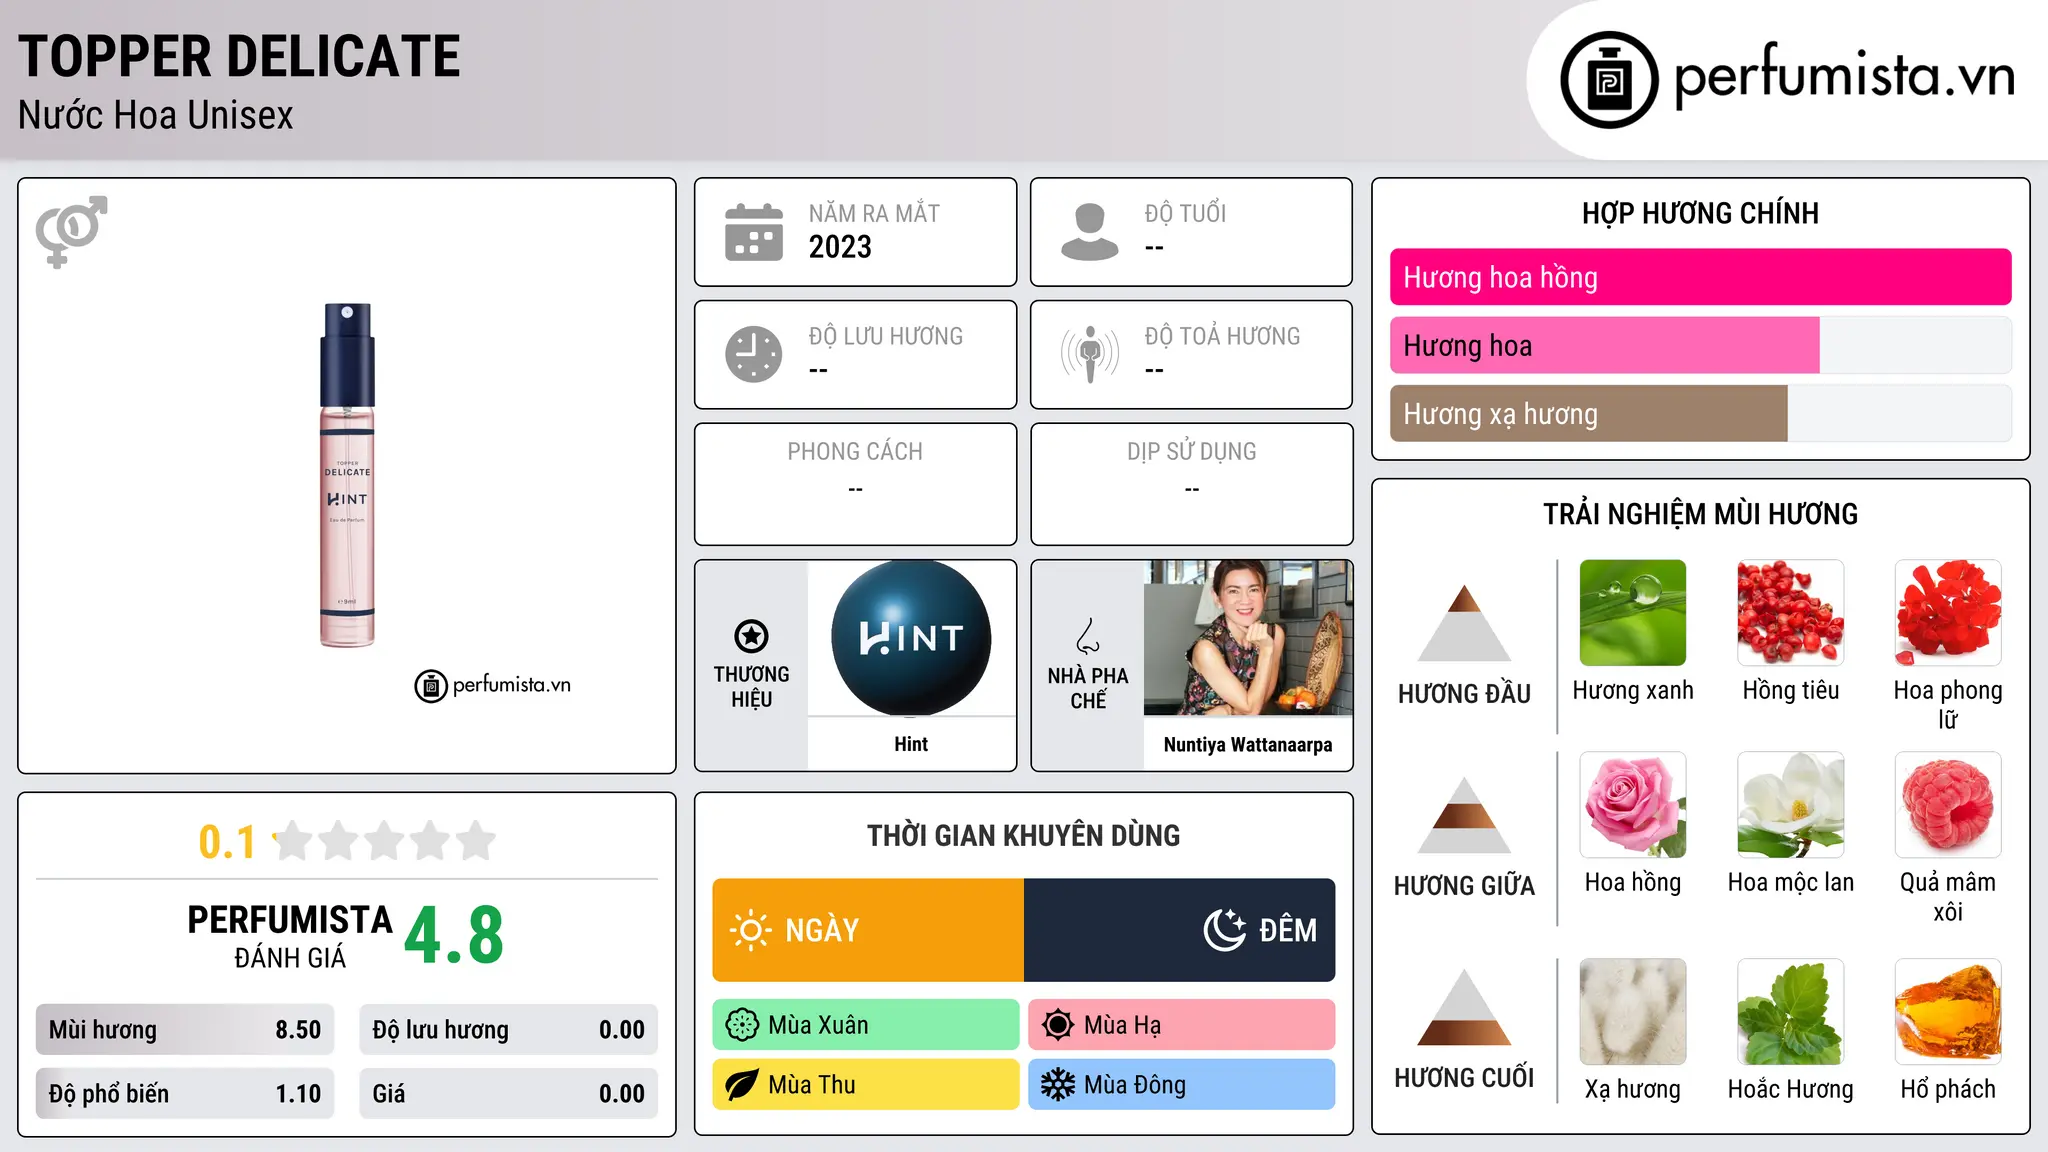This screenshot has height=1152, width=2048.
Task: Click the DỊP SỬ DỤNG card label
Action: pyautogui.click(x=1192, y=452)
